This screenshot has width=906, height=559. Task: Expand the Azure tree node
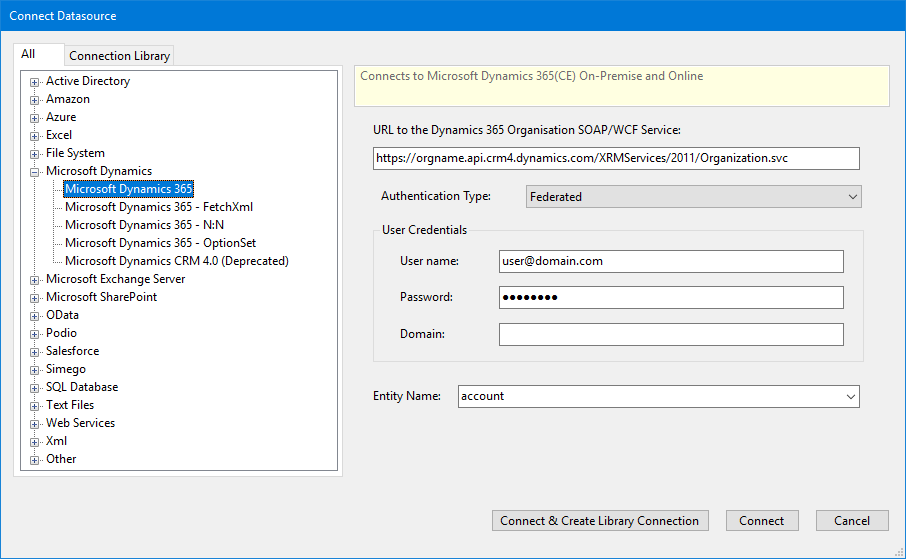pos(35,118)
